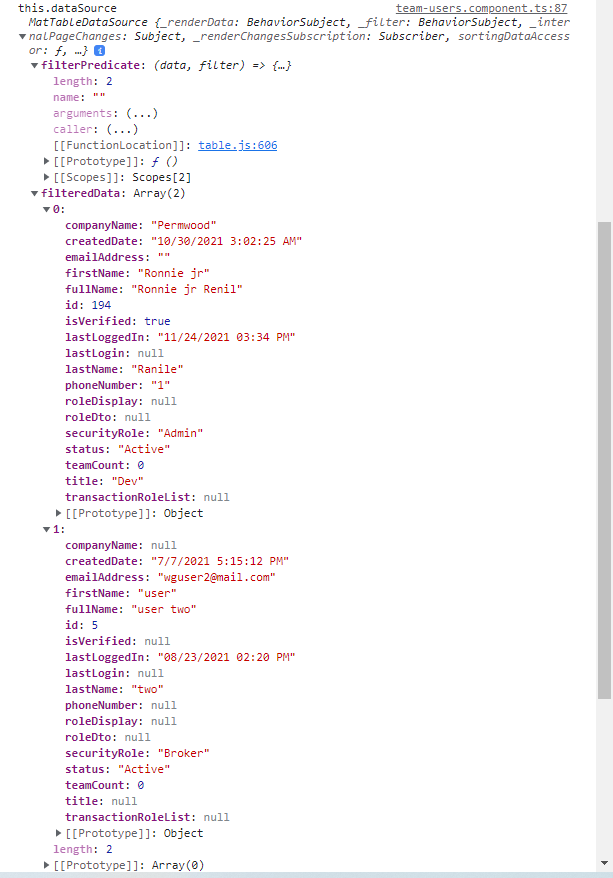Select firstName "Ronnie jr" value
The image size is (613, 878).
(174, 273)
